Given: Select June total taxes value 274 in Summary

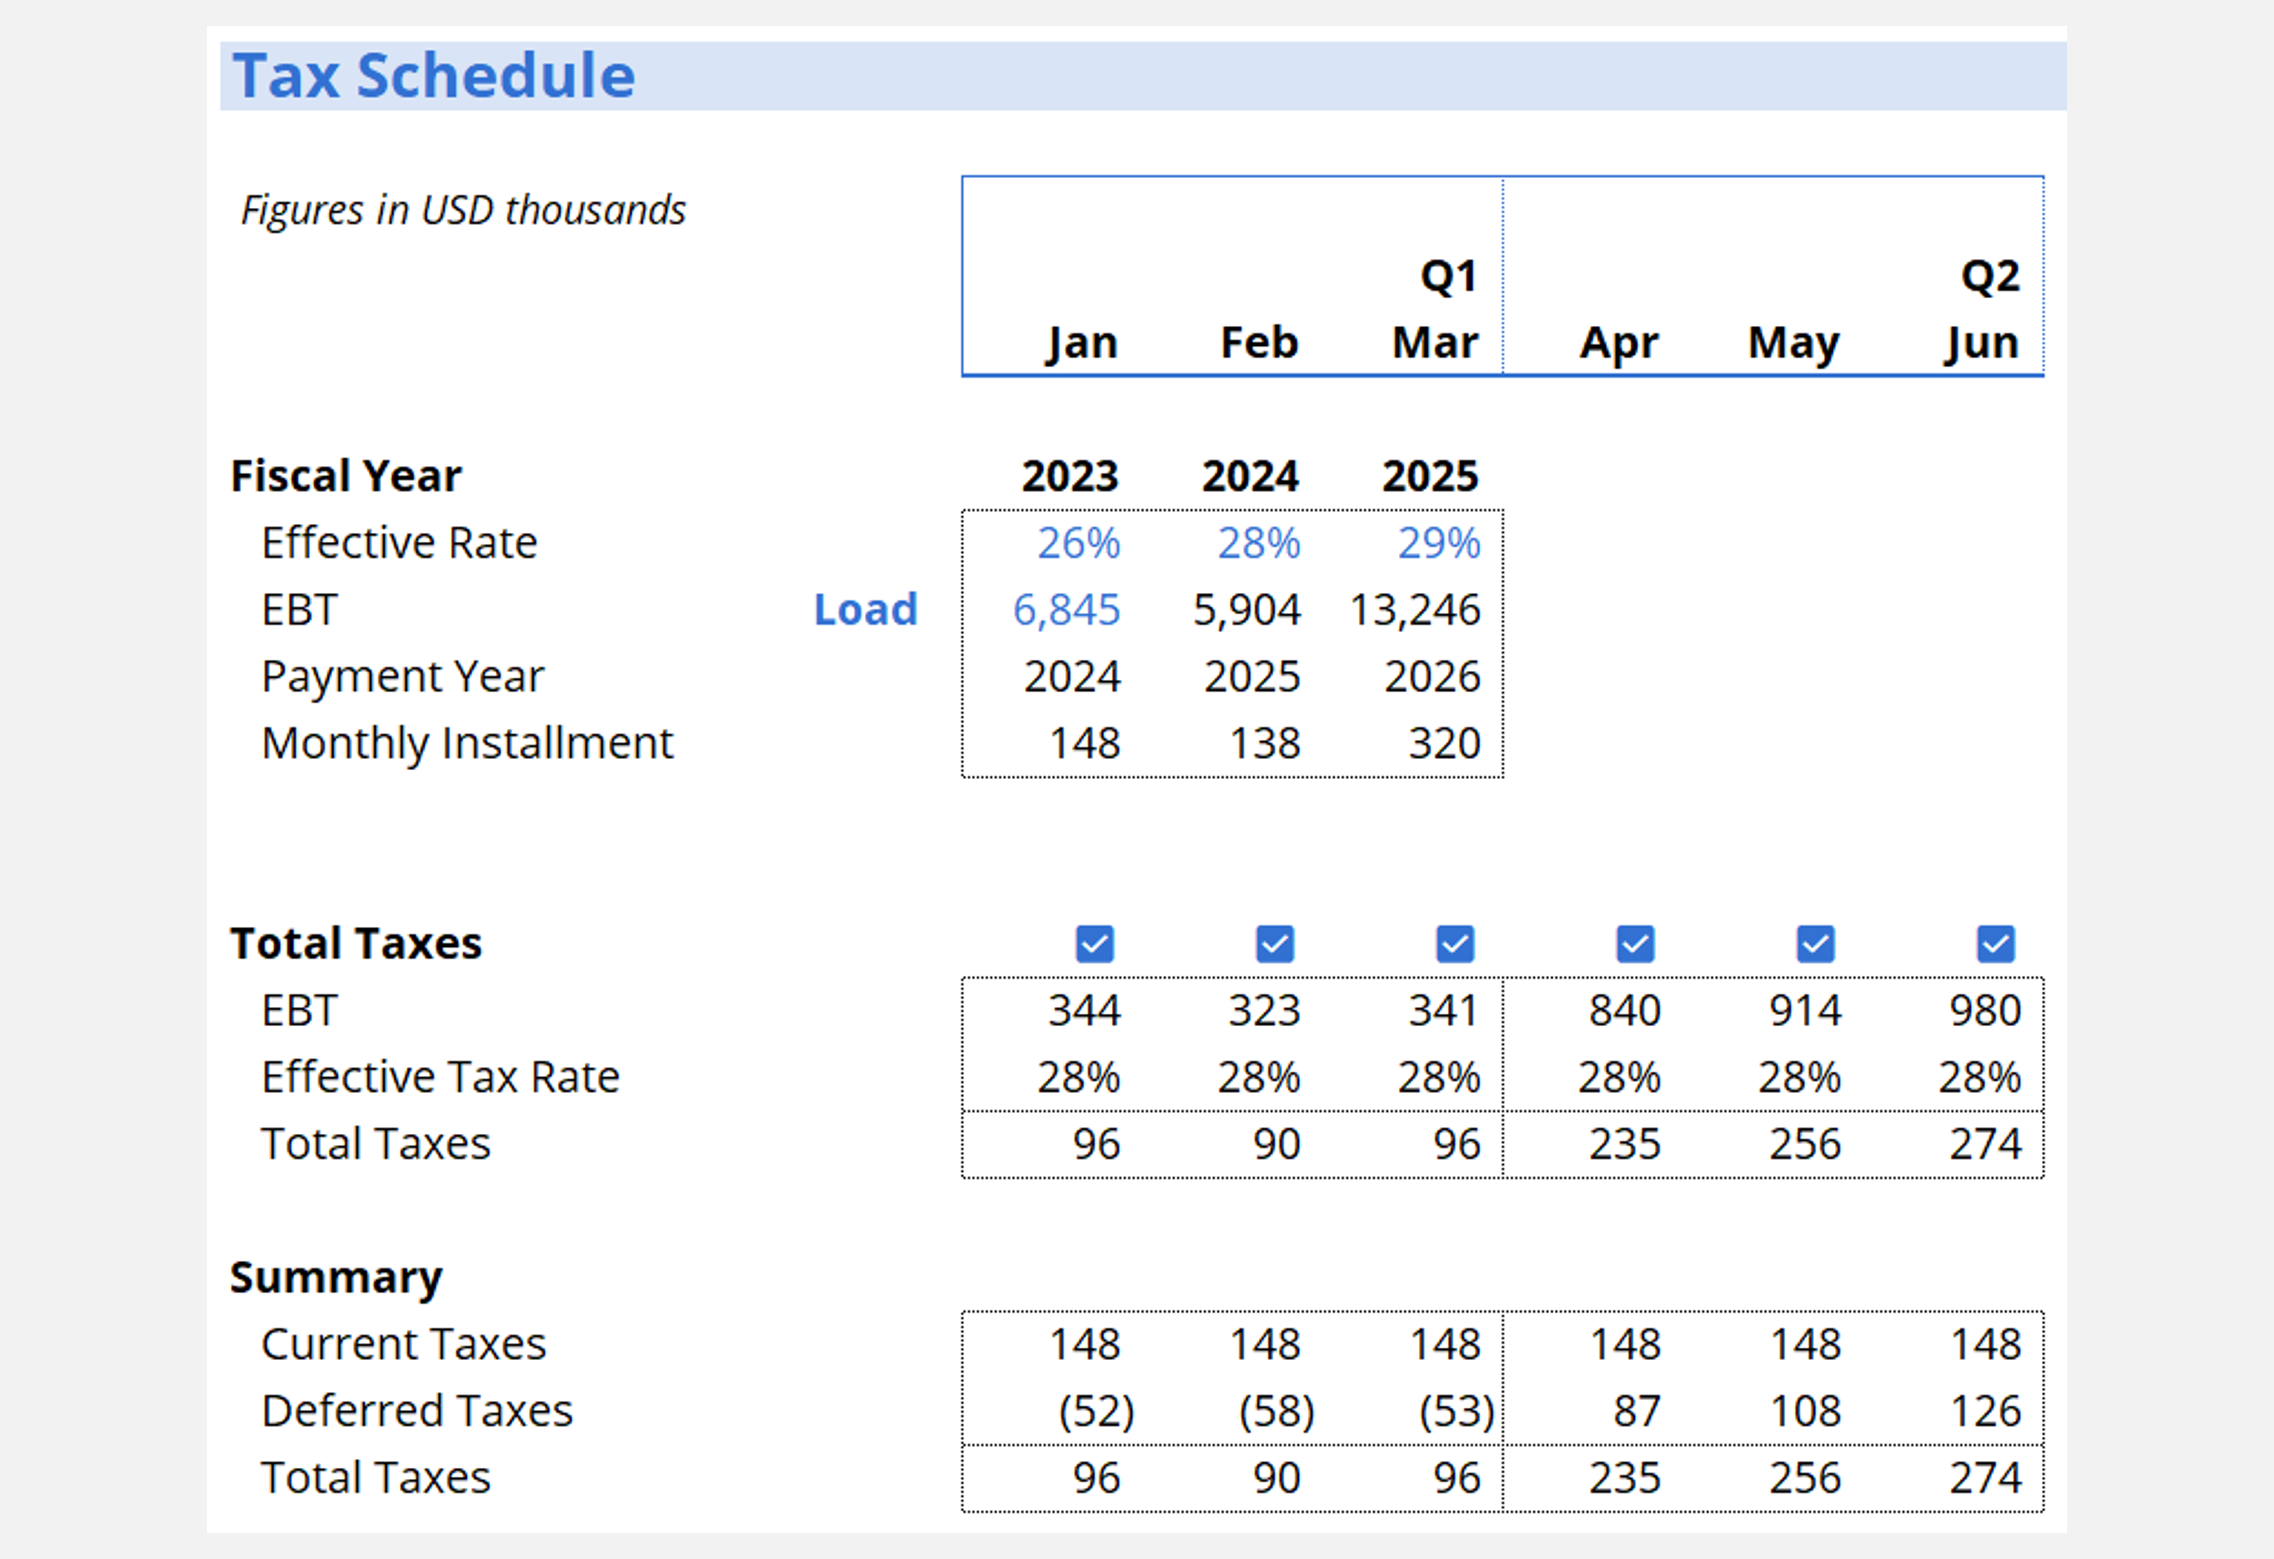Looking at the screenshot, I should pyautogui.click(x=1985, y=1477).
